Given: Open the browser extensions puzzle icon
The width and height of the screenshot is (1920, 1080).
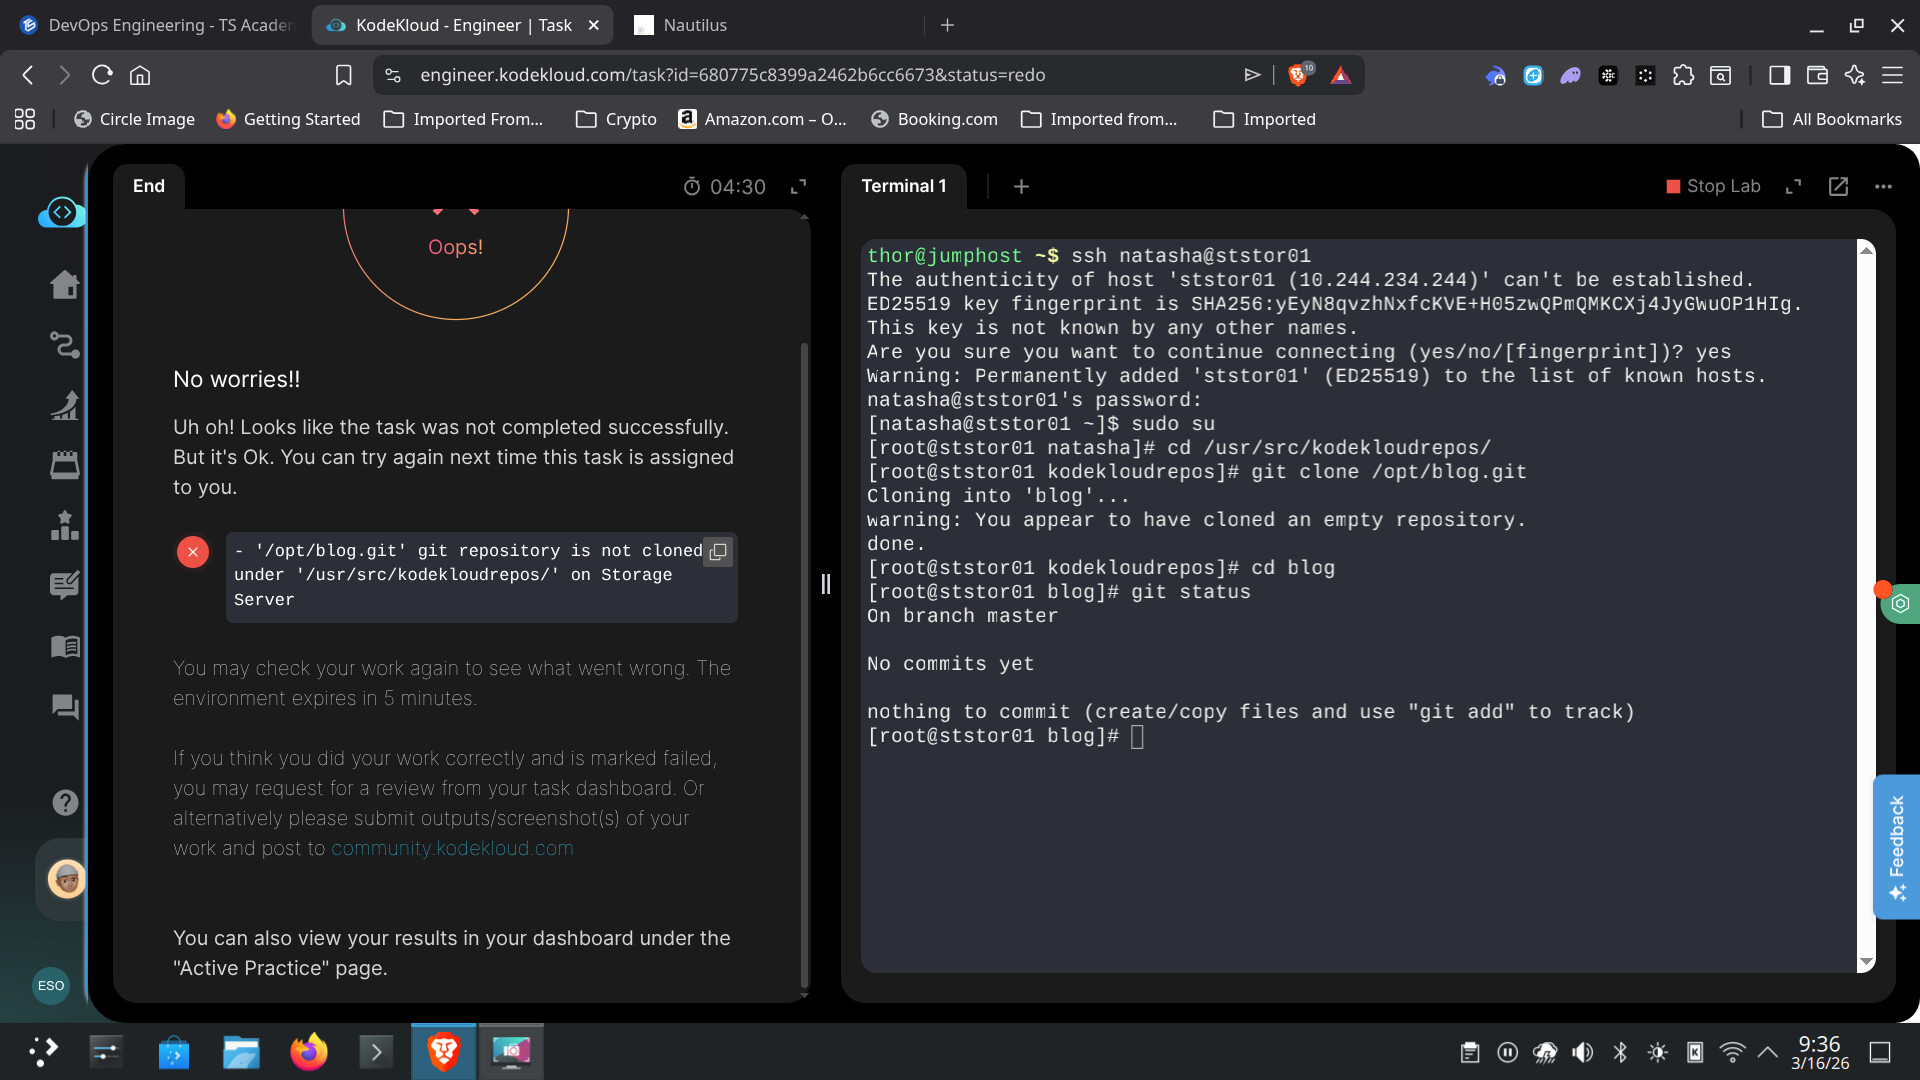Looking at the screenshot, I should [x=1683, y=75].
